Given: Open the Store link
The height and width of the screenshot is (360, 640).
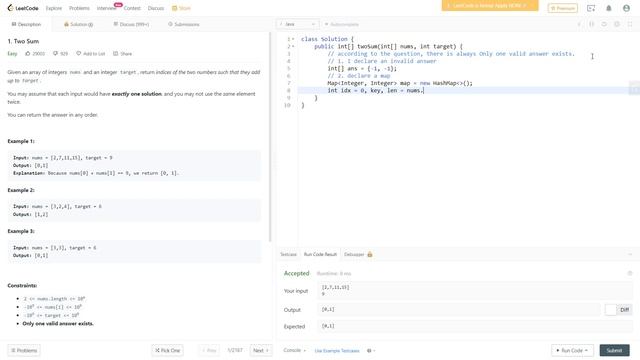Looking at the screenshot, I should coord(181,8).
